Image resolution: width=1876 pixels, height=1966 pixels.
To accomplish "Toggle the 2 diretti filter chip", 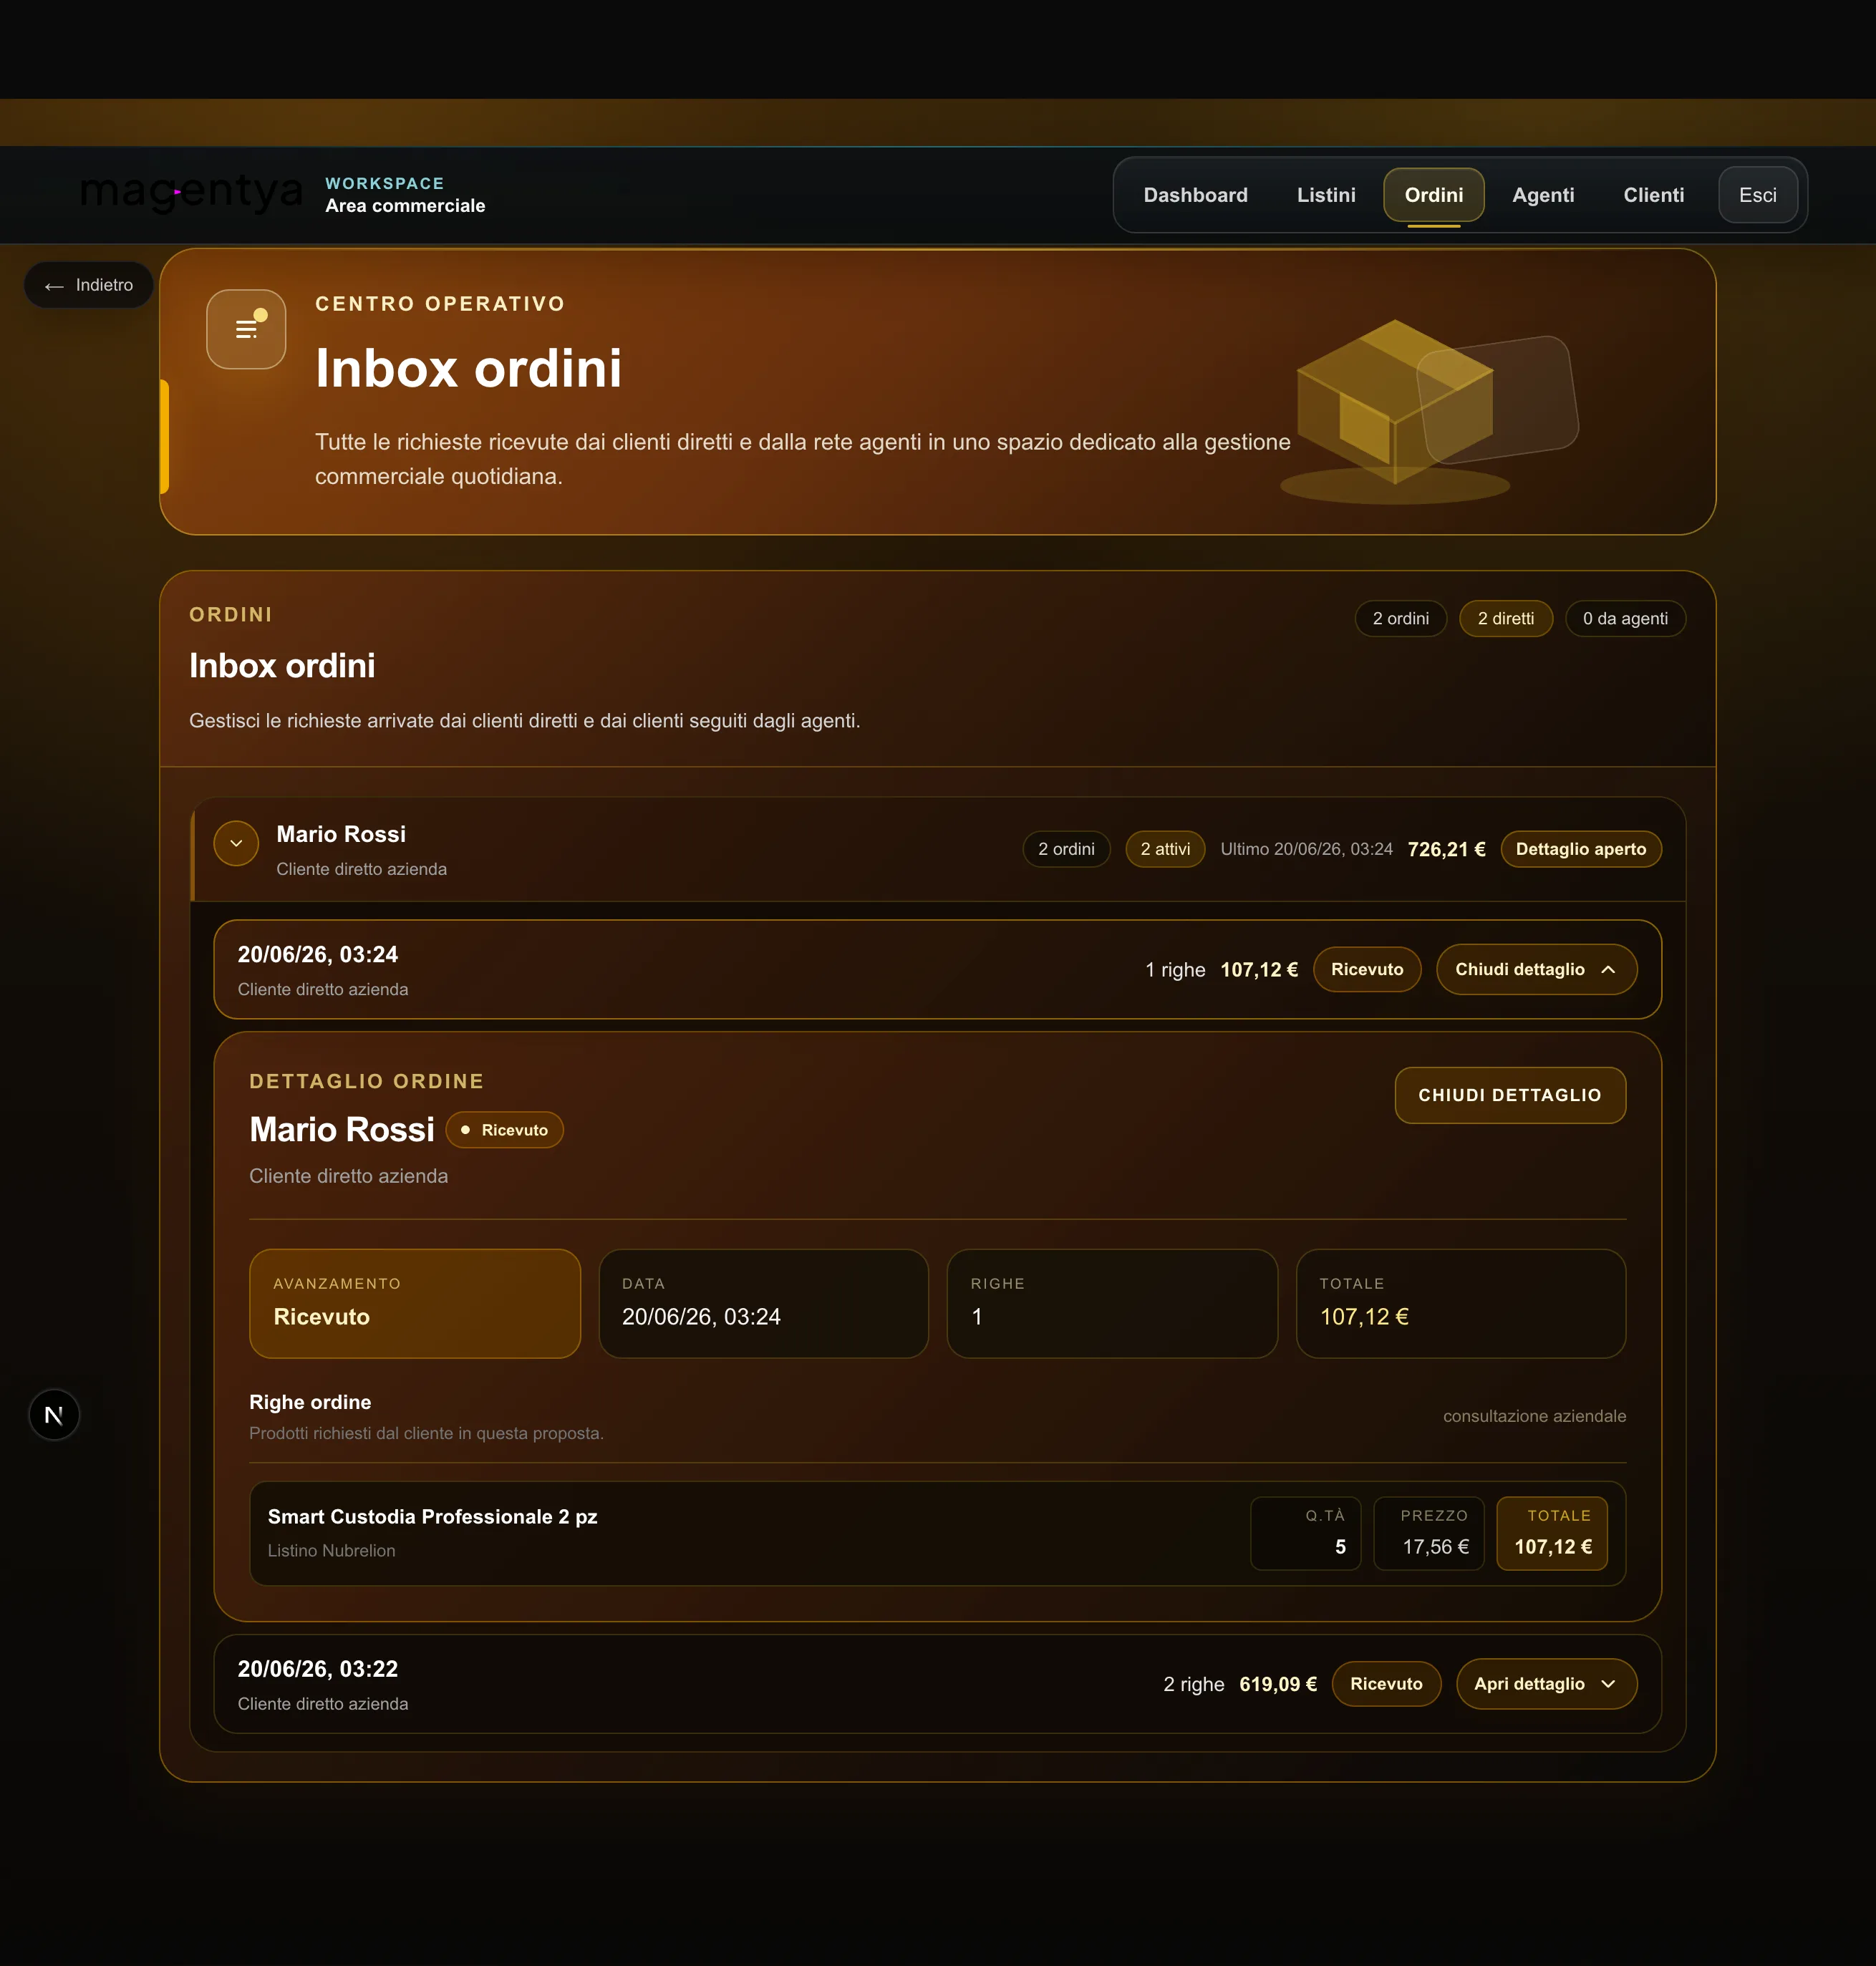I will [1505, 618].
